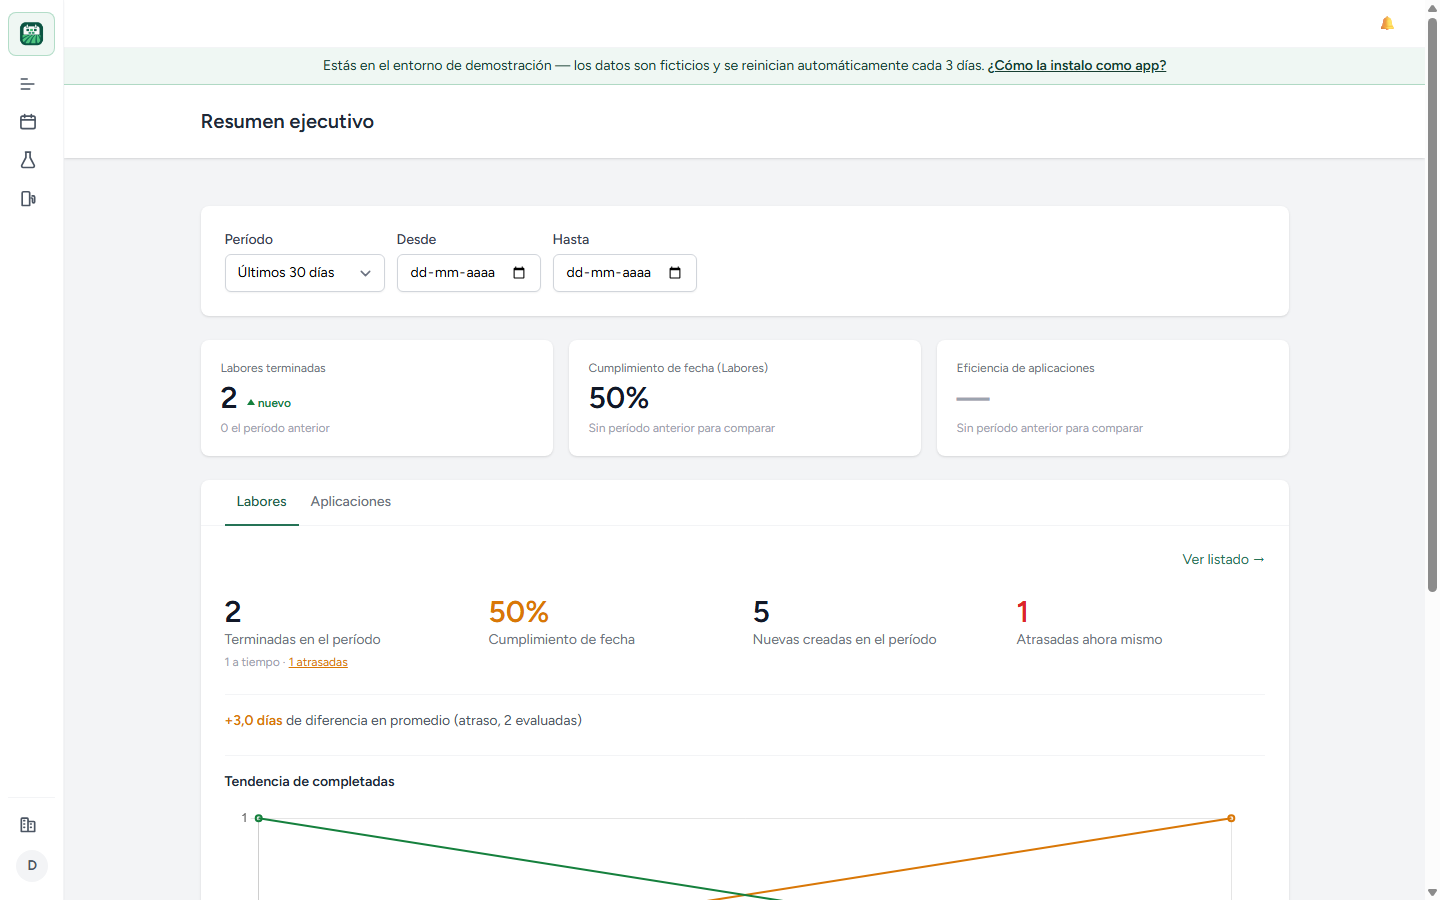Click the 'Atrasadas ahora mismo' label

pyautogui.click(x=1089, y=640)
